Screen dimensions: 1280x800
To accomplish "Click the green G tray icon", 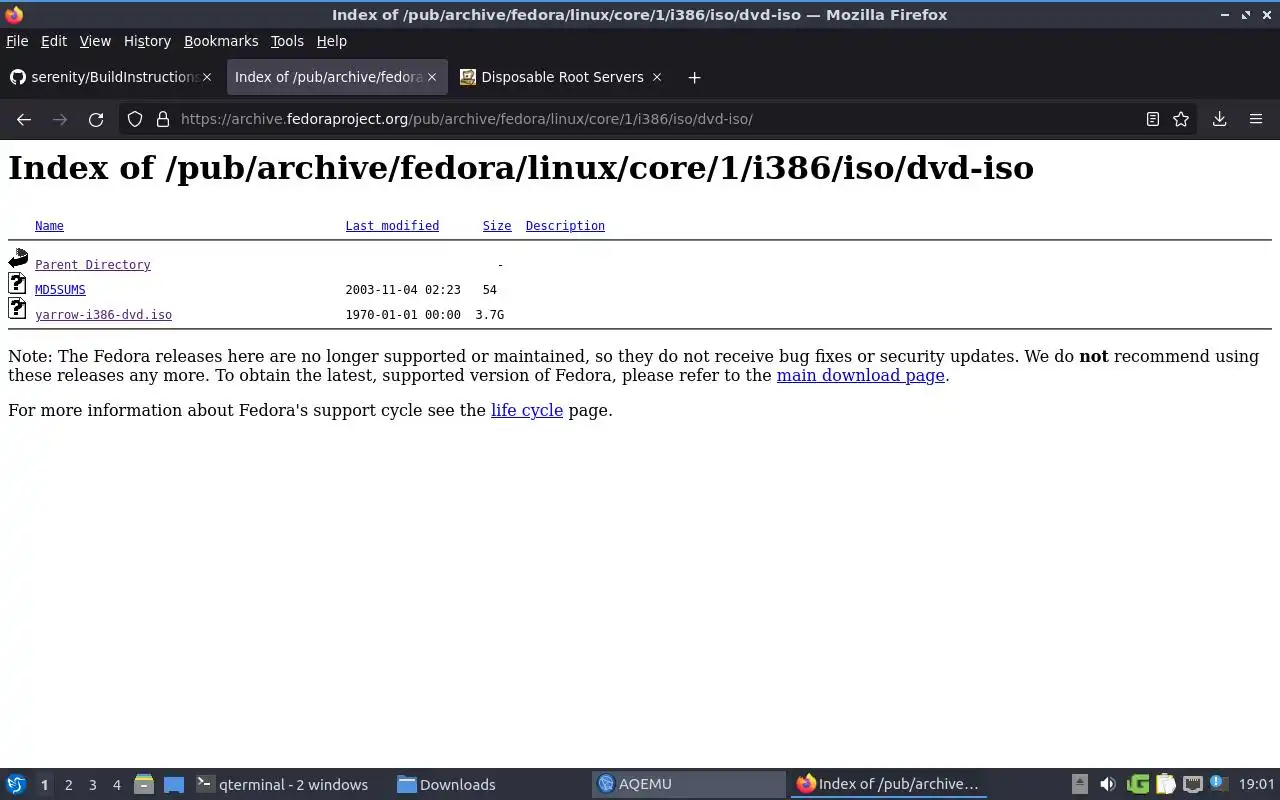I will tap(1137, 784).
